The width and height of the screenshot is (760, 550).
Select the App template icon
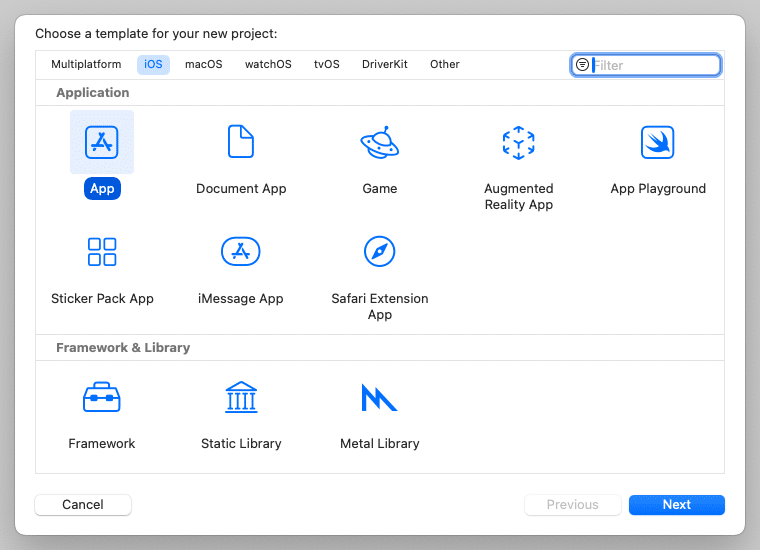click(x=102, y=142)
